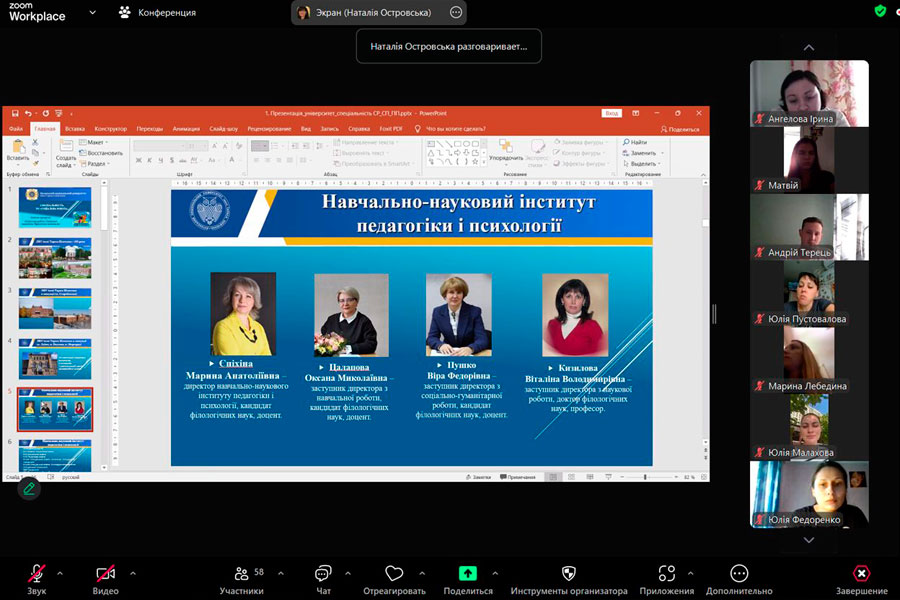Click the green Поделиться share screen icon
This screenshot has height=600, width=900.
[x=468, y=574]
